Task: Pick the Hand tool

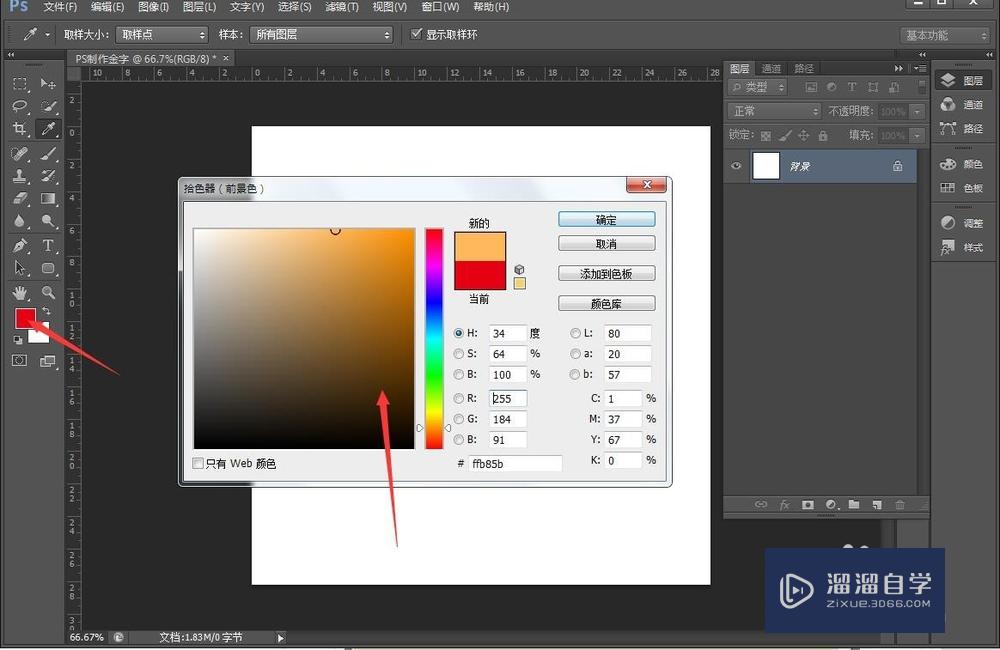Action: pyautogui.click(x=19, y=293)
